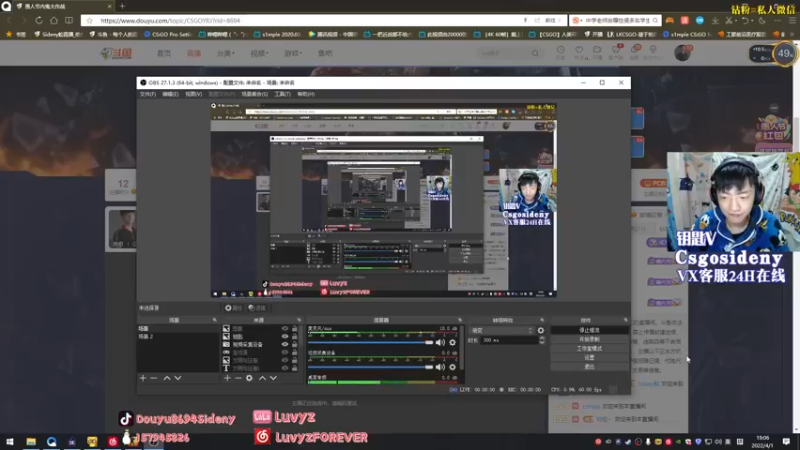
Task: Toggle lock of the top source row
Action: pos(294,329)
